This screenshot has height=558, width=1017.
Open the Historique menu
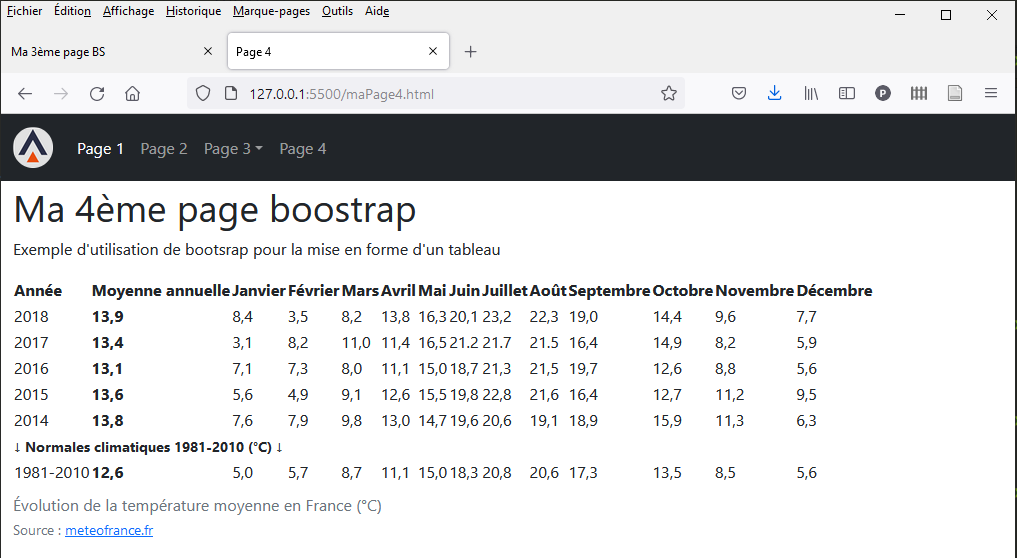[193, 11]
